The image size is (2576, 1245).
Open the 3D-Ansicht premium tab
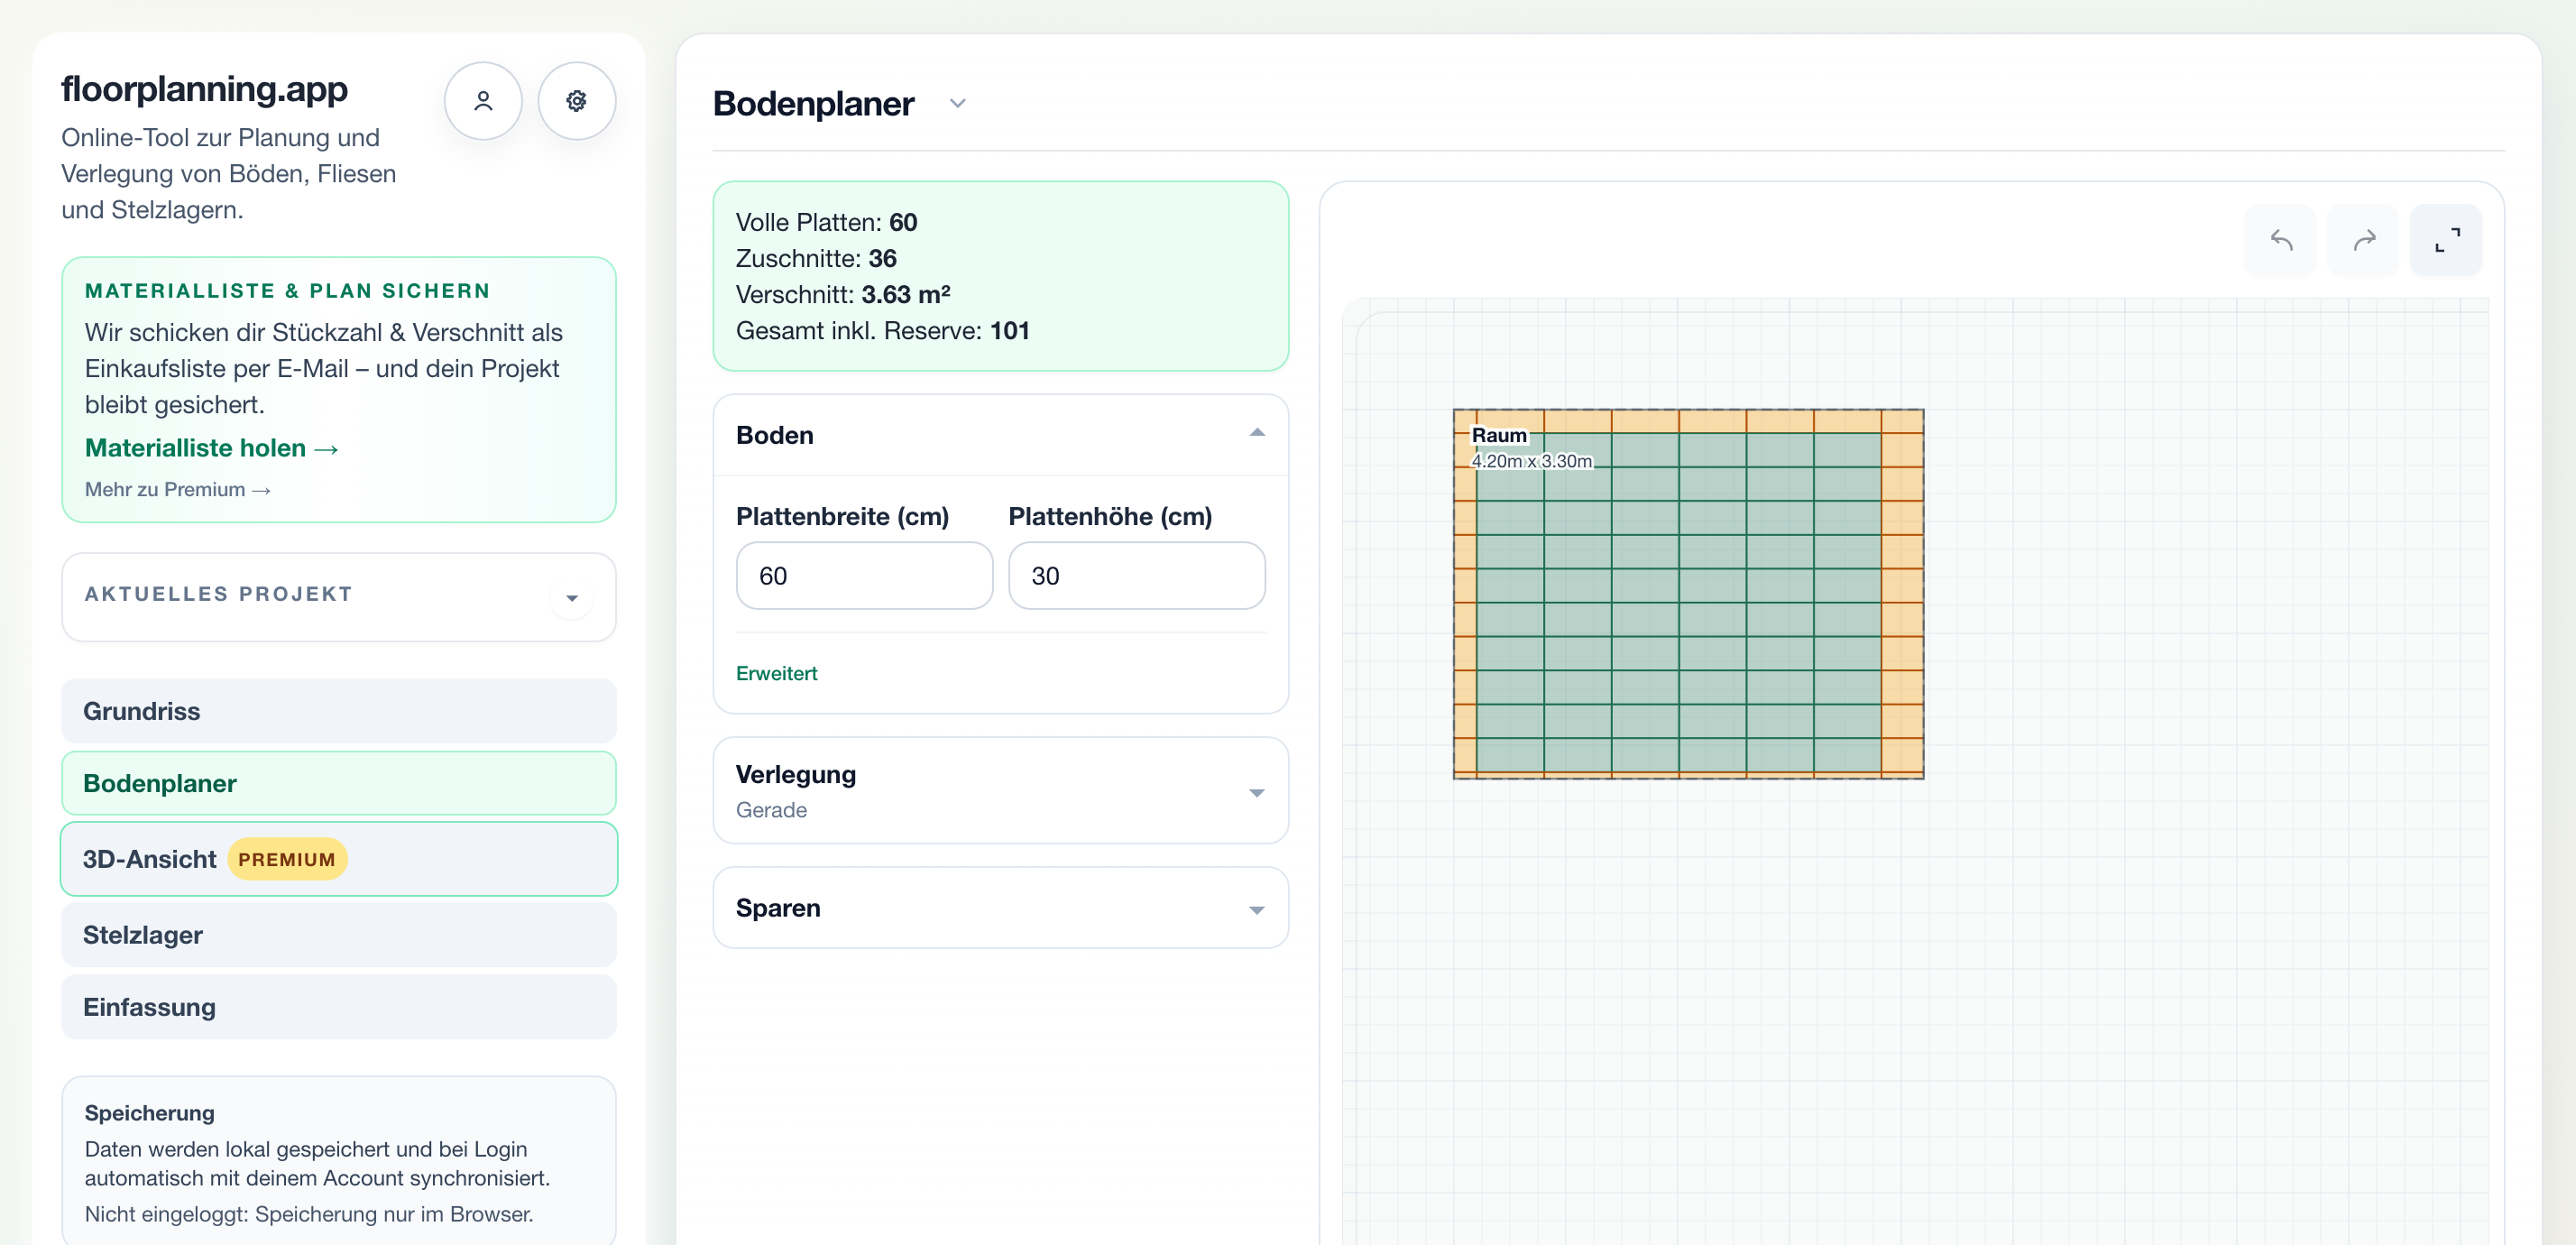339,859
